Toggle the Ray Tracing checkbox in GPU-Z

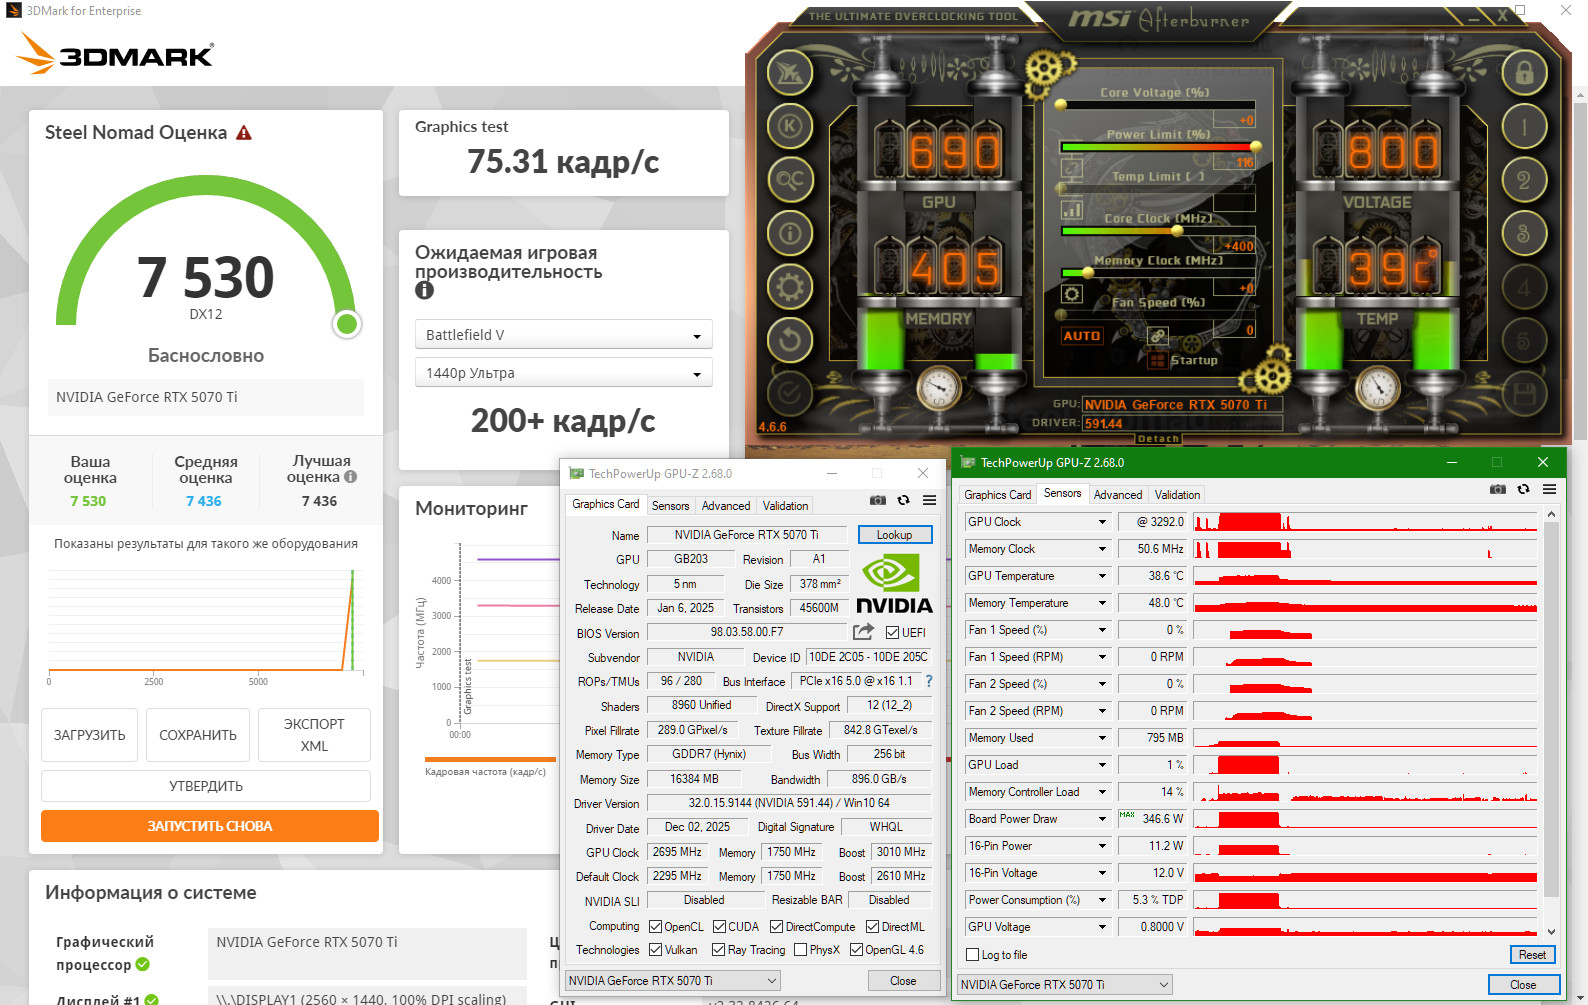click(719, 950)
